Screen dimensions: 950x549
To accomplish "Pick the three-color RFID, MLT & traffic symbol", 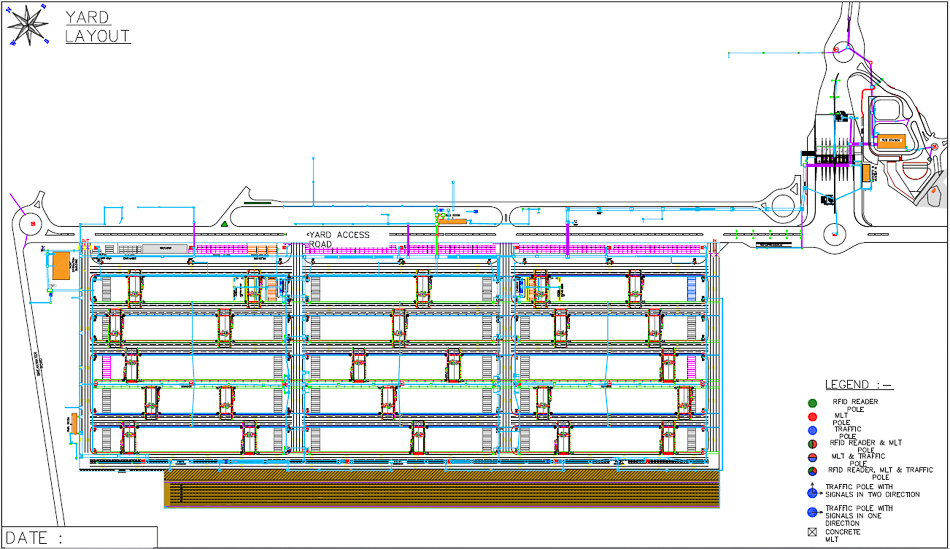I will (813, 470).
